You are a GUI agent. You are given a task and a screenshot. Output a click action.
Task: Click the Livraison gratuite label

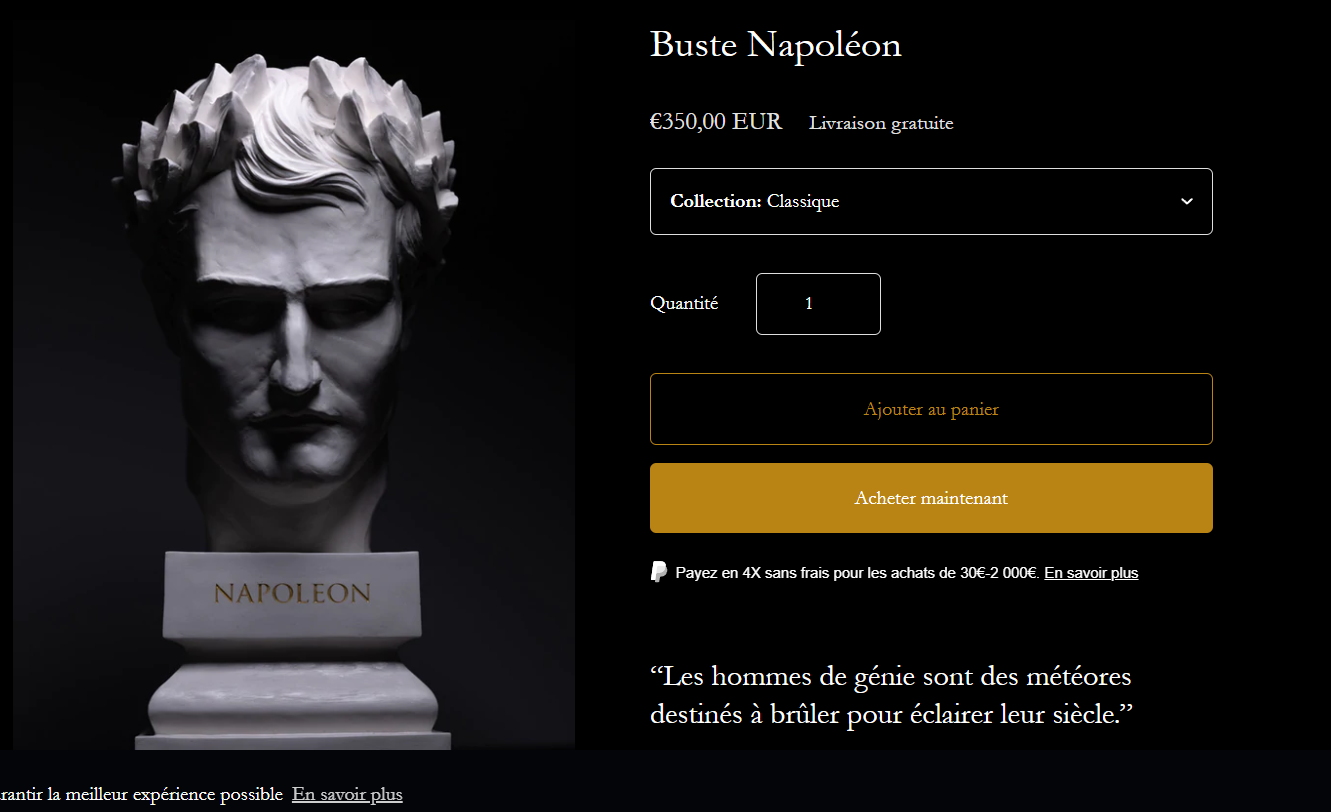881,123
